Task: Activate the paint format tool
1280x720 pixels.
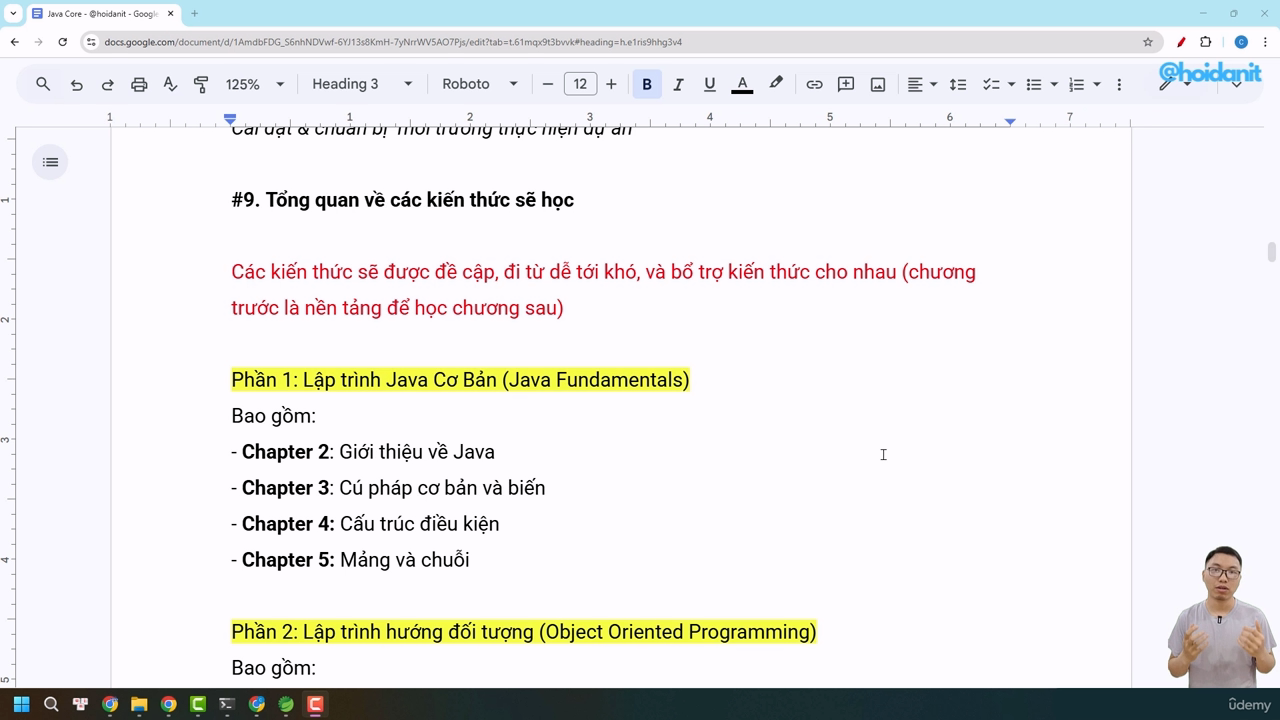Action: [x=201, y=84]
